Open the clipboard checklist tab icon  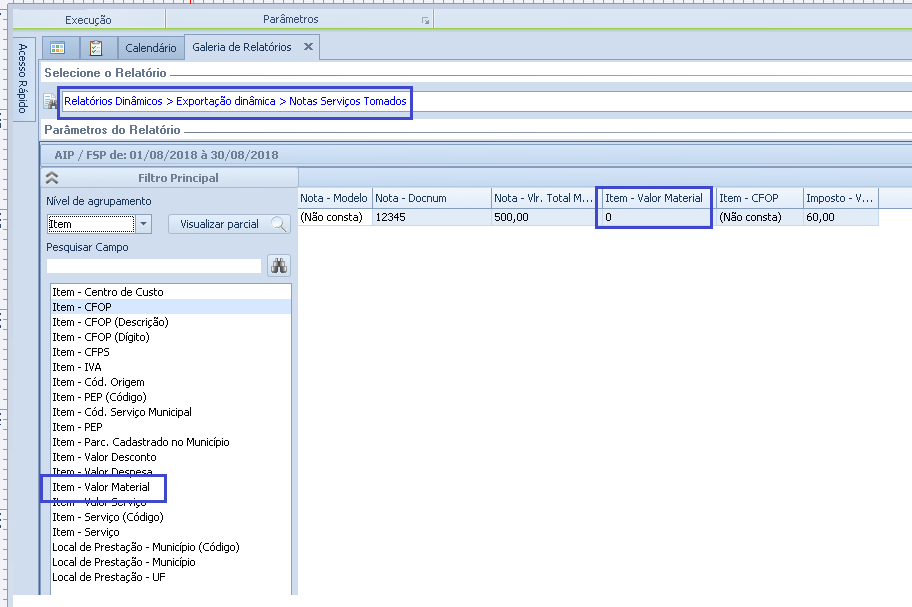pyautogui.click(x=96, y=48)
